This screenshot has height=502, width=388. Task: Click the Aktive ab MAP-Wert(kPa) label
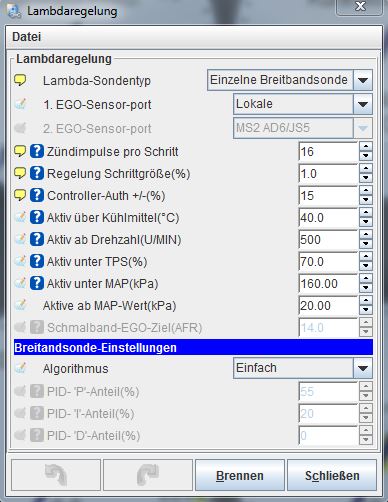pos(109,306)
